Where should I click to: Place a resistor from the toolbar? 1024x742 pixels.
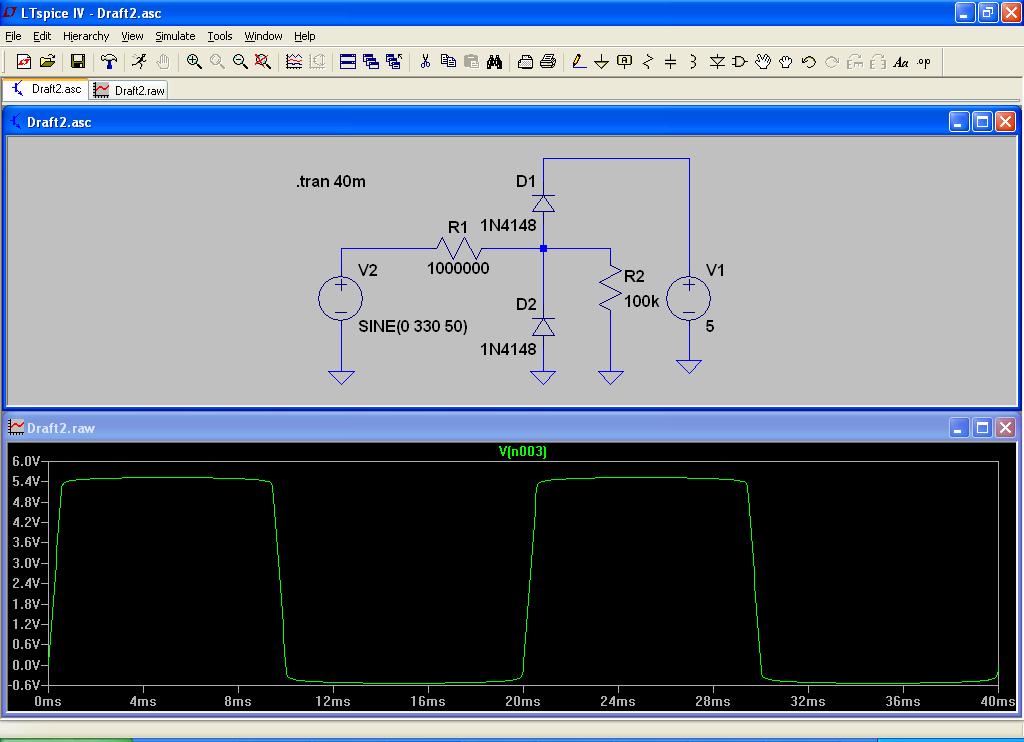(648, 61)
